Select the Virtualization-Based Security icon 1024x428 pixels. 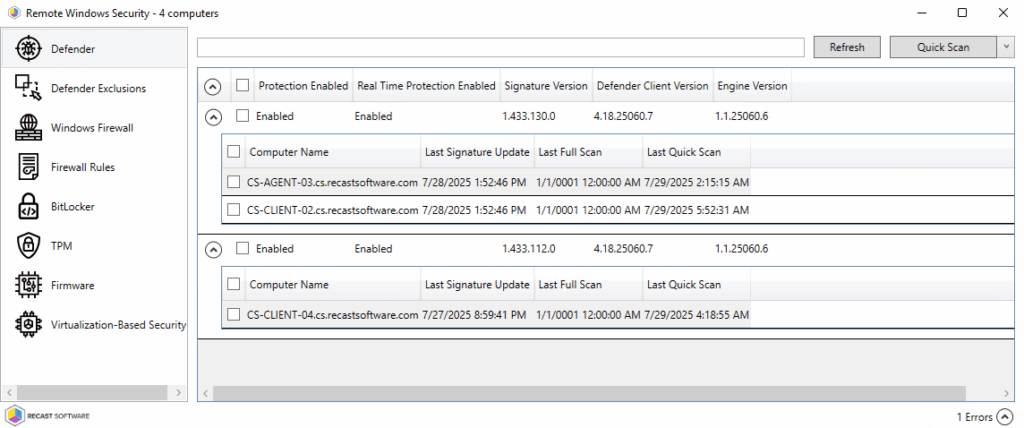coord(28,325)
